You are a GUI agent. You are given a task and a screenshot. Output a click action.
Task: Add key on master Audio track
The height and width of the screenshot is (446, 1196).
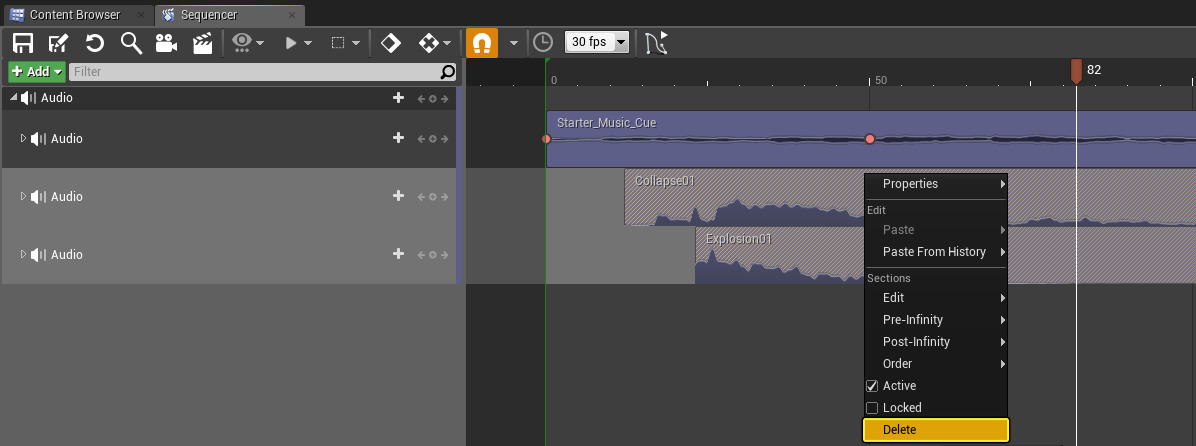click(x=432, y=98)
